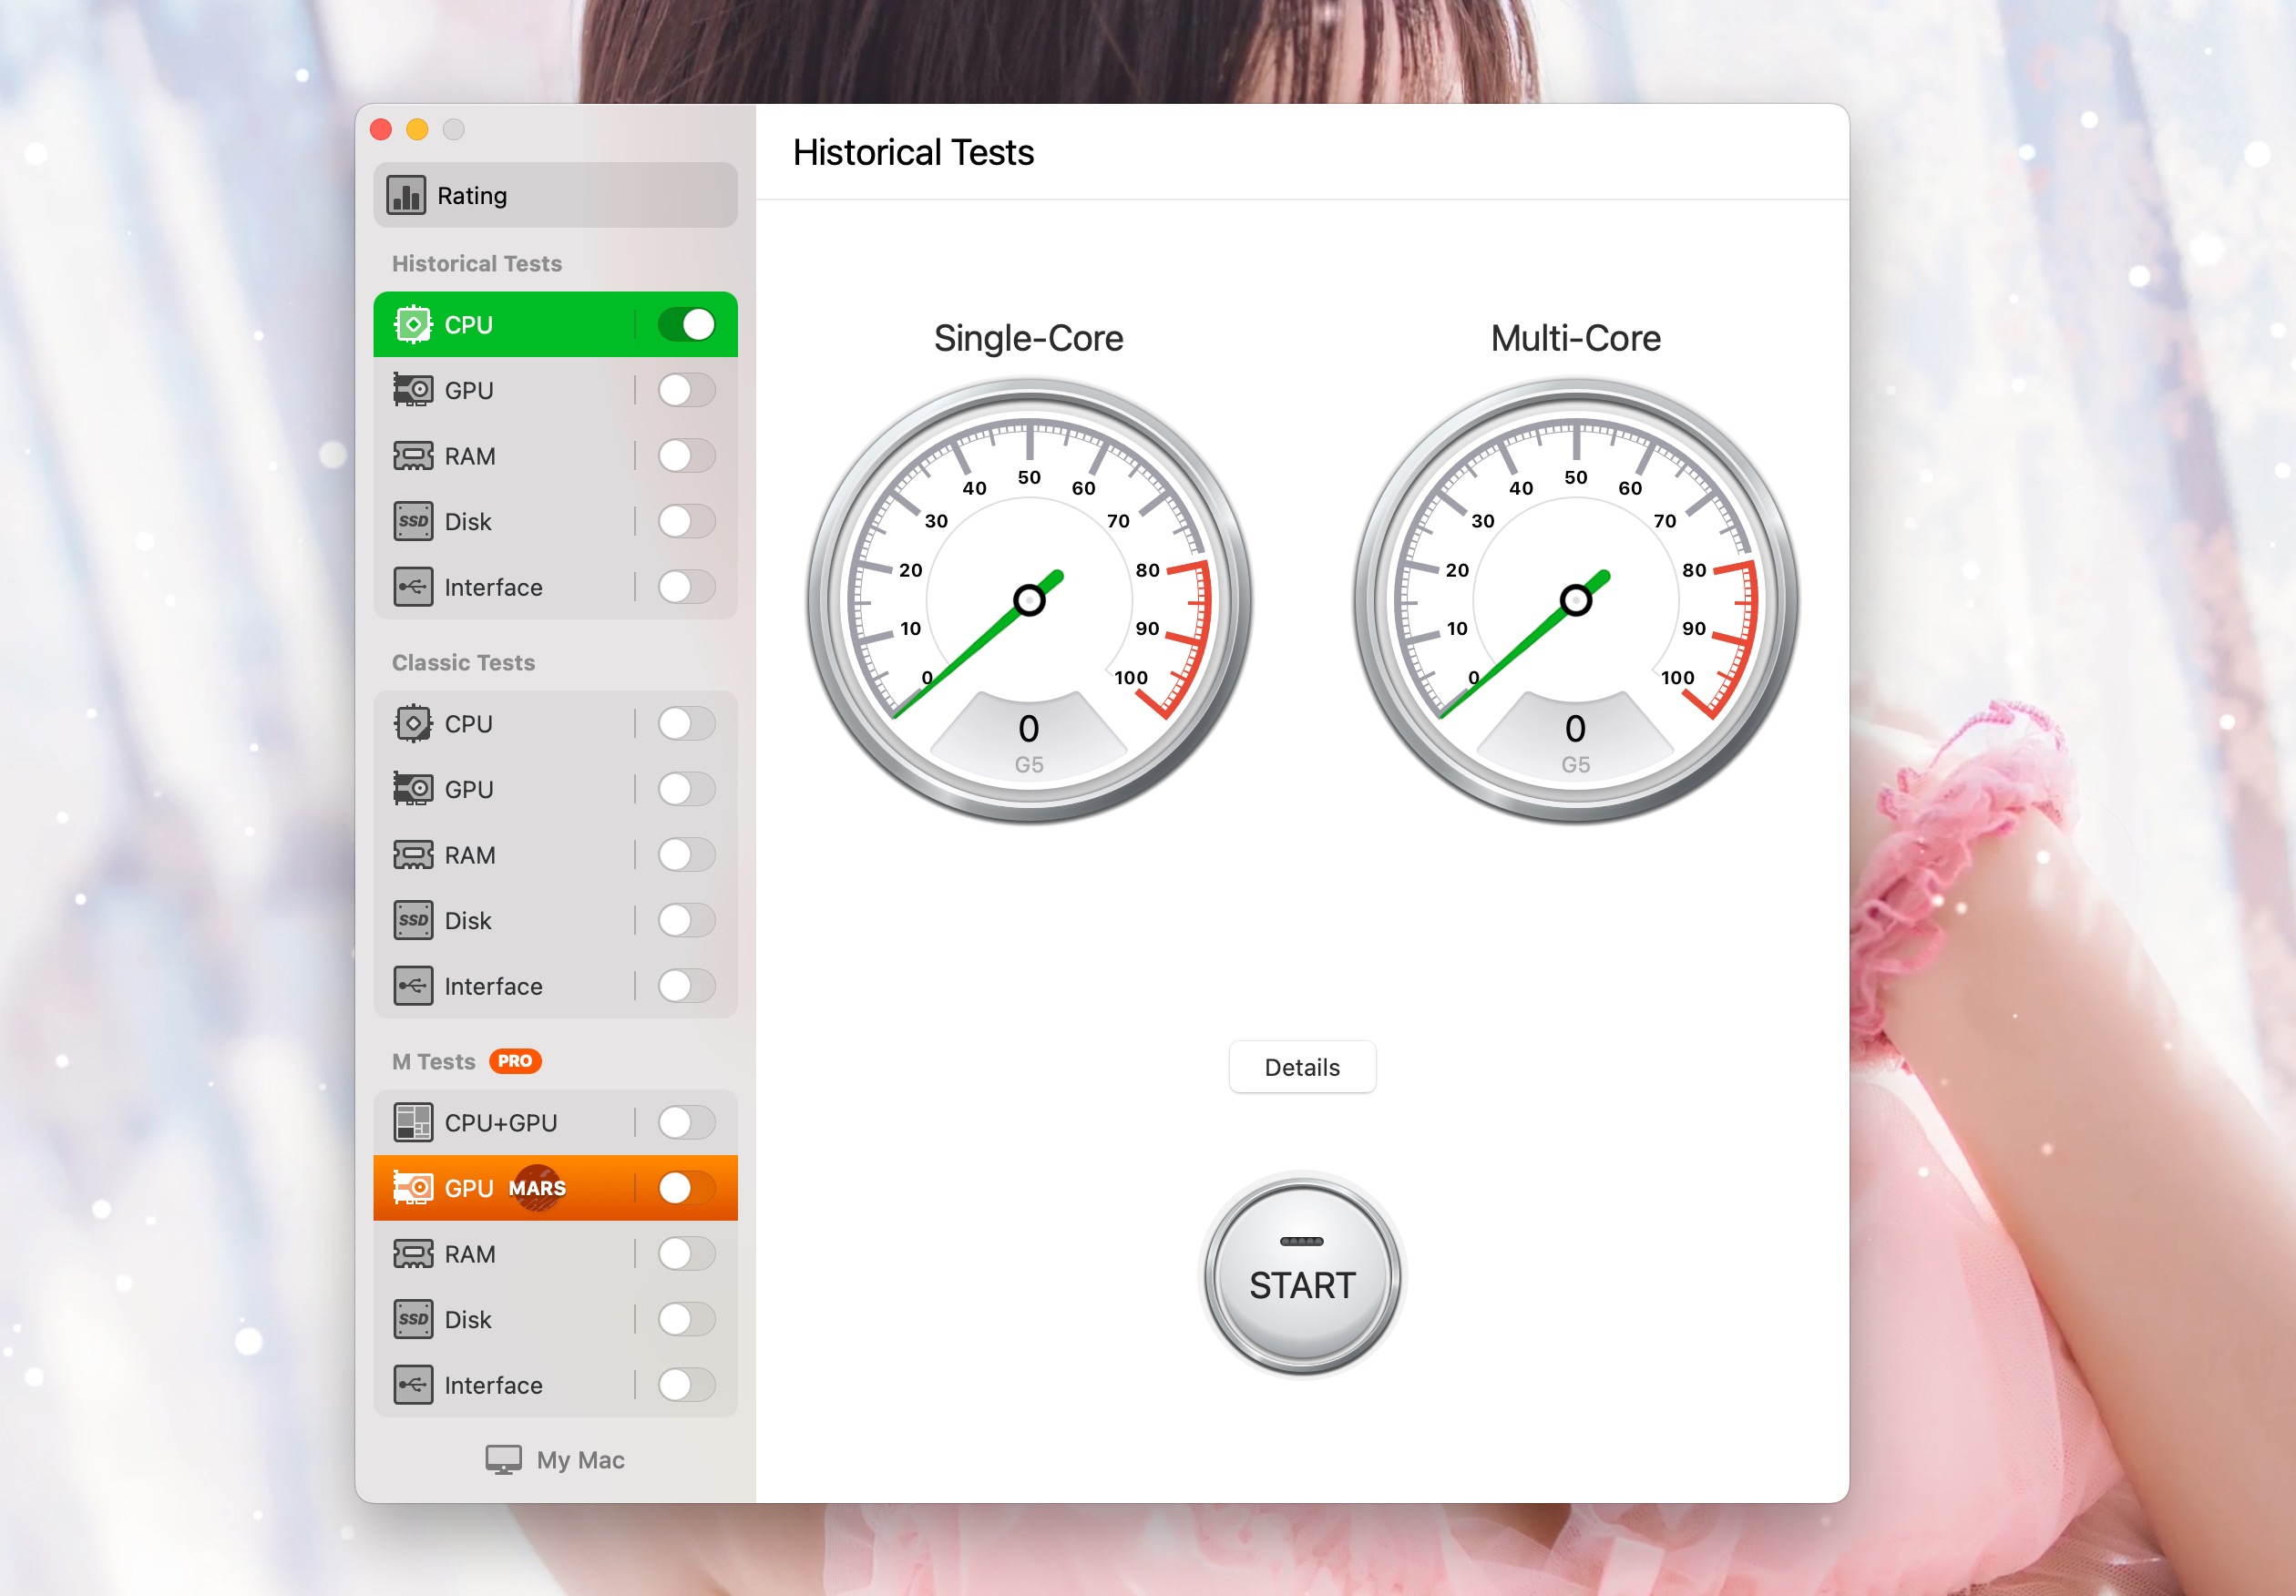Select RAM label under Historical Tests
This screenshot has width=2296, height=1596.
click(x=470, y=456)
